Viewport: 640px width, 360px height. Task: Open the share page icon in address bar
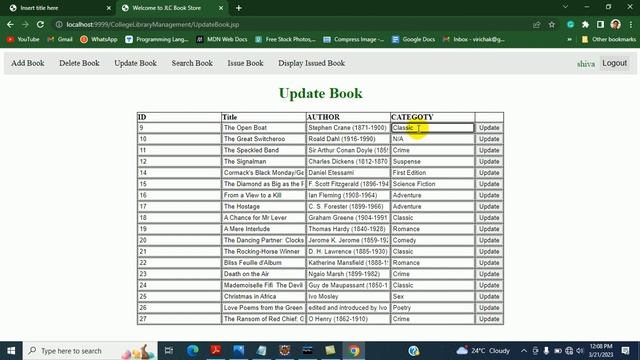point(536,24)
